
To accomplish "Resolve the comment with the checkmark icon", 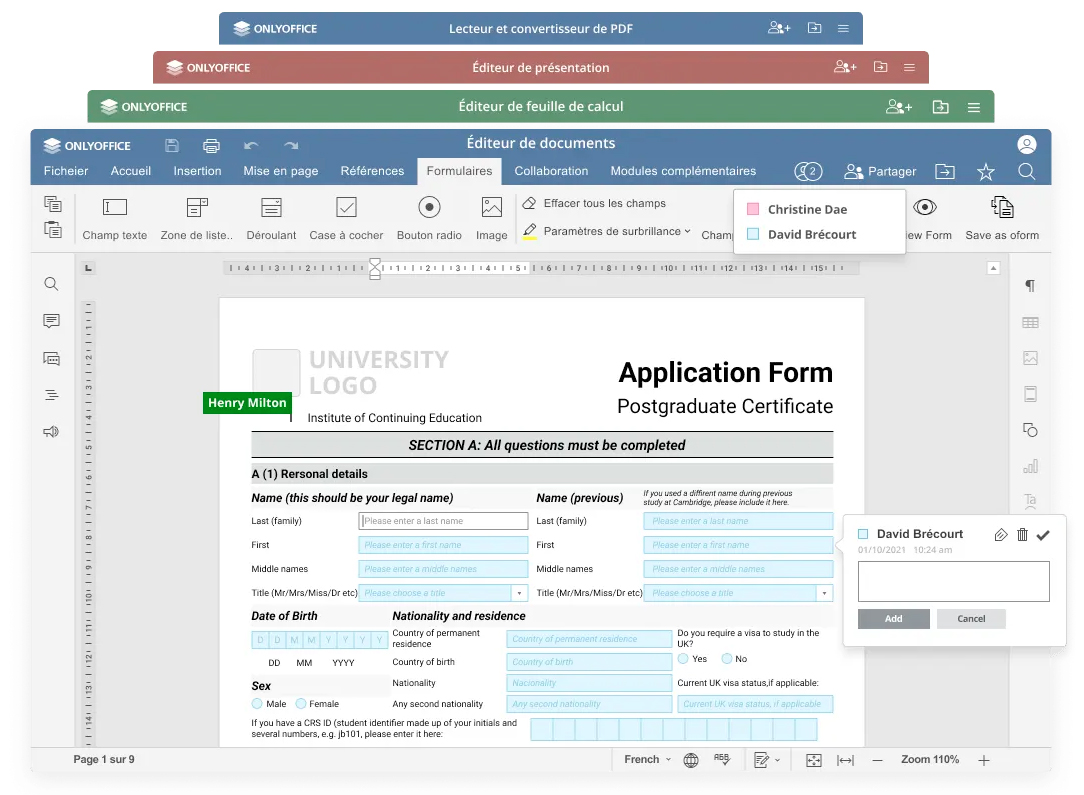I will (1043, 534).
